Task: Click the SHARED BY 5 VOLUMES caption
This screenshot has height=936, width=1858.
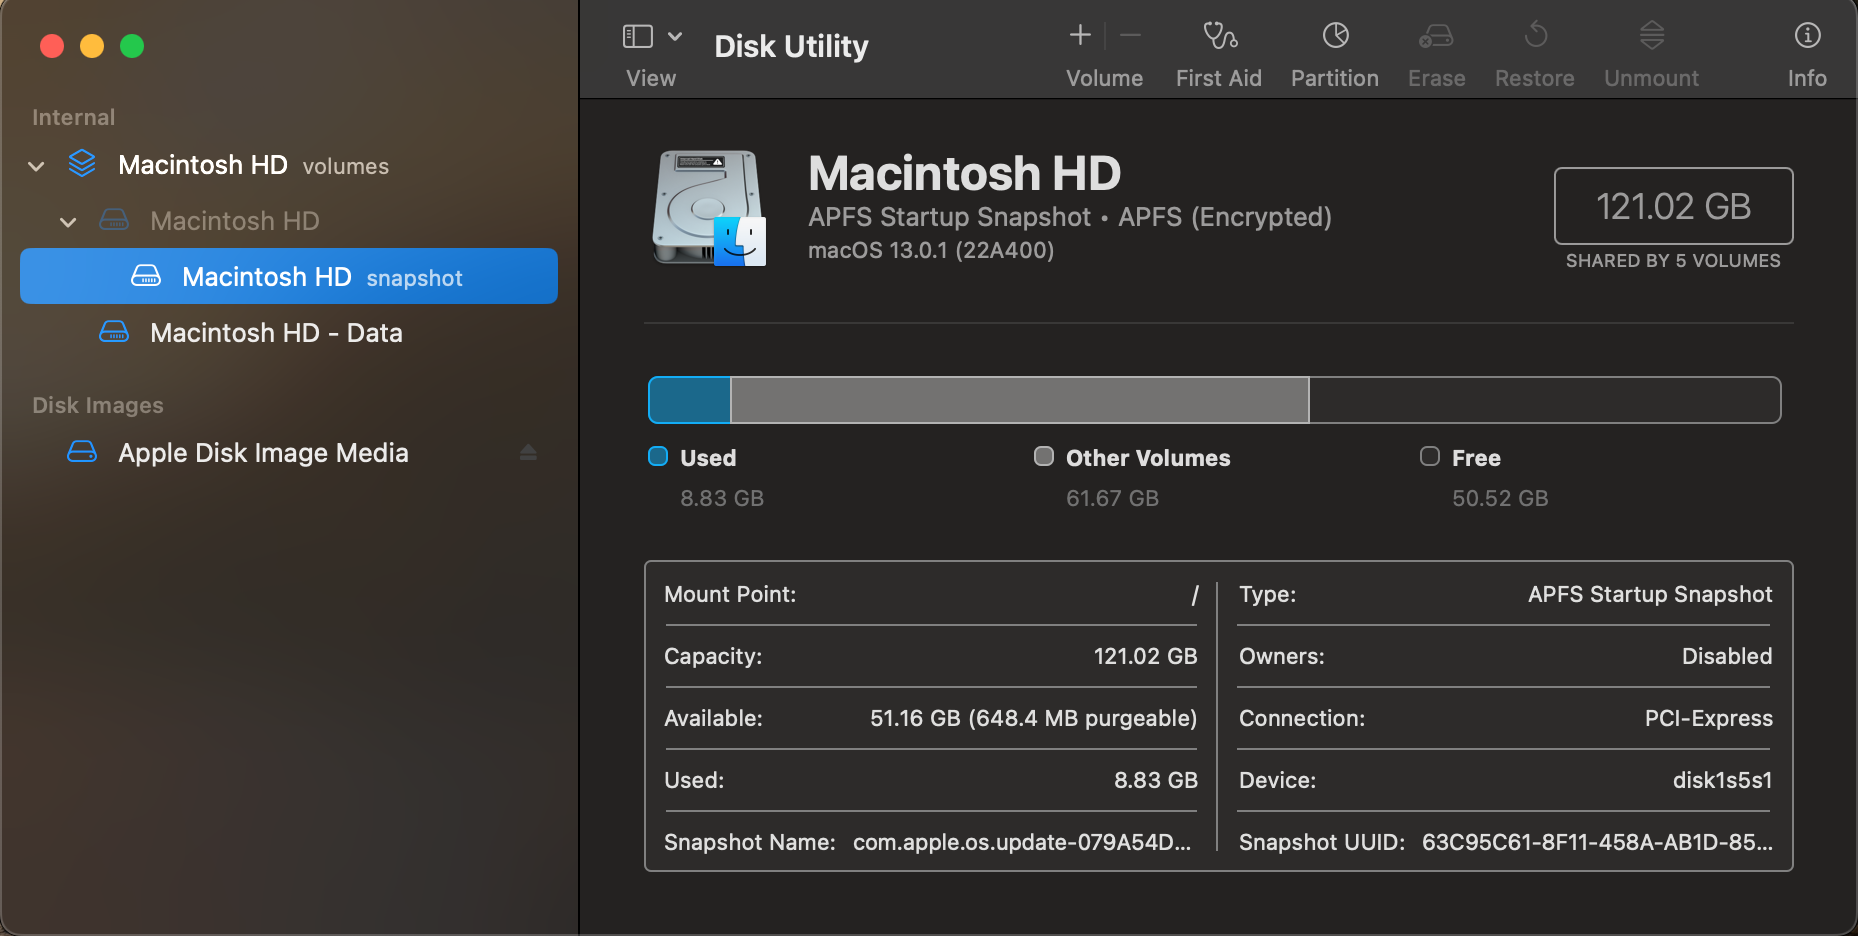Action: (x=1673, y=261)
